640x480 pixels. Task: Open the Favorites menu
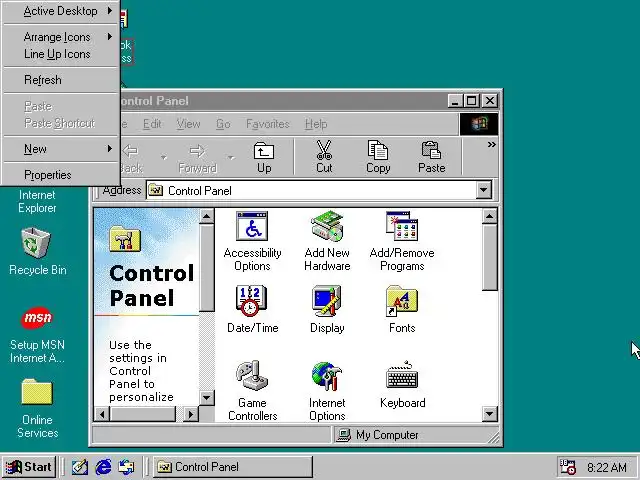pyautogui.click(x=268, y=124)
